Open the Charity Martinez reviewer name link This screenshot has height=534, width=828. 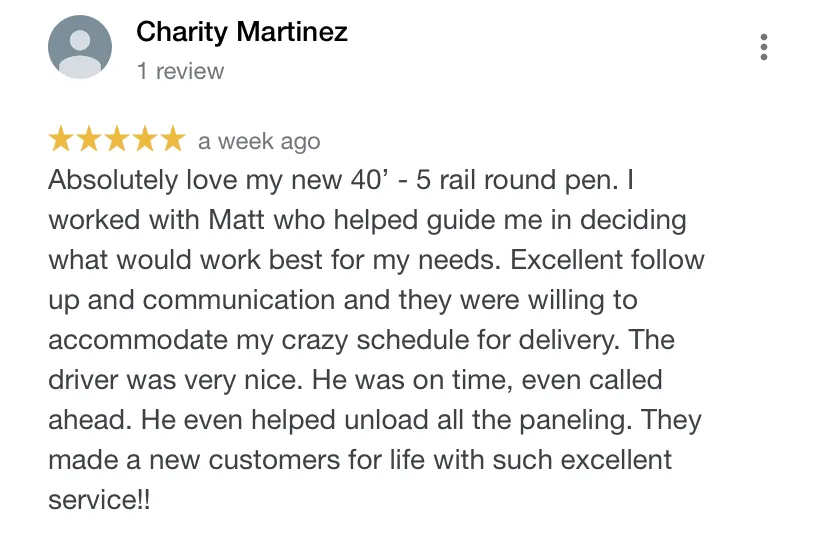(242, 32)
